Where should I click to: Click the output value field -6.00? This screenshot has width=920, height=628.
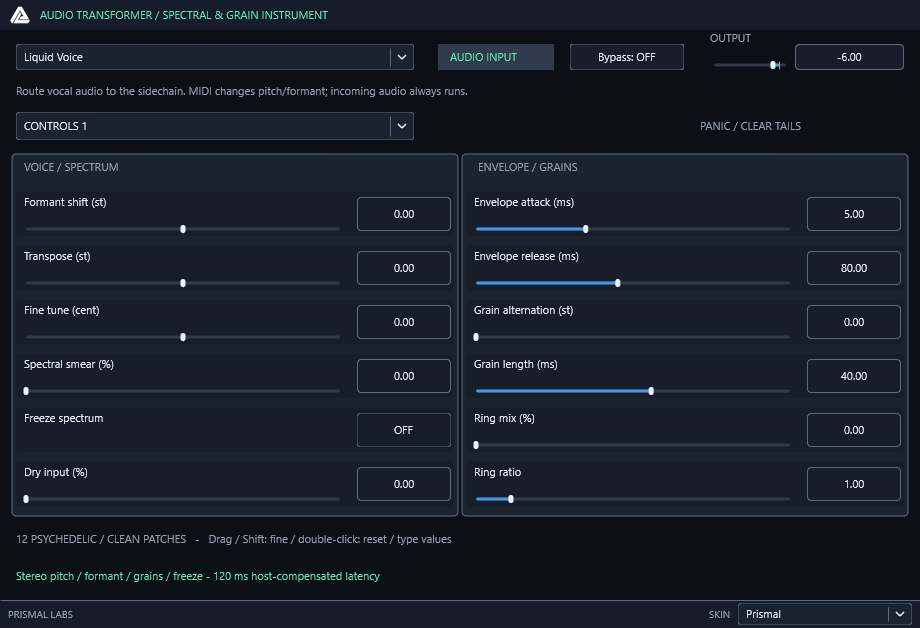pos(849,57)
